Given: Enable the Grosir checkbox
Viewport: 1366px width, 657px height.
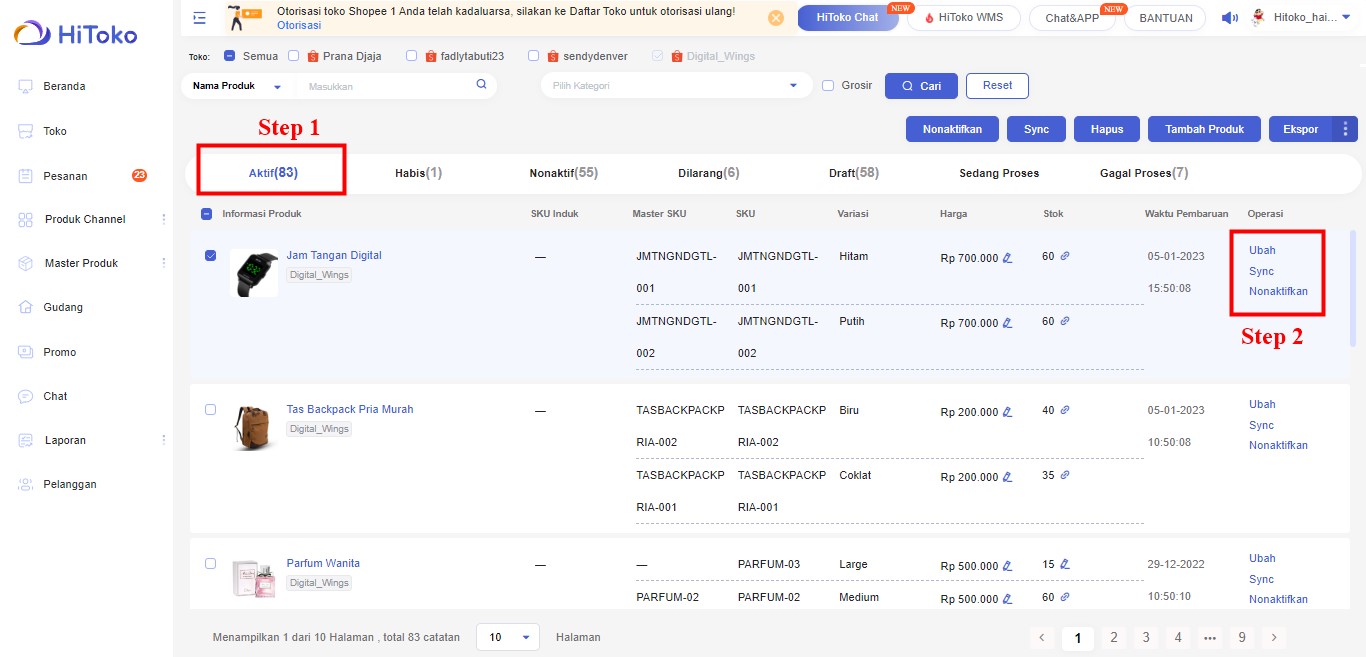Looking at the screenshot, I should tap(828, 86).
